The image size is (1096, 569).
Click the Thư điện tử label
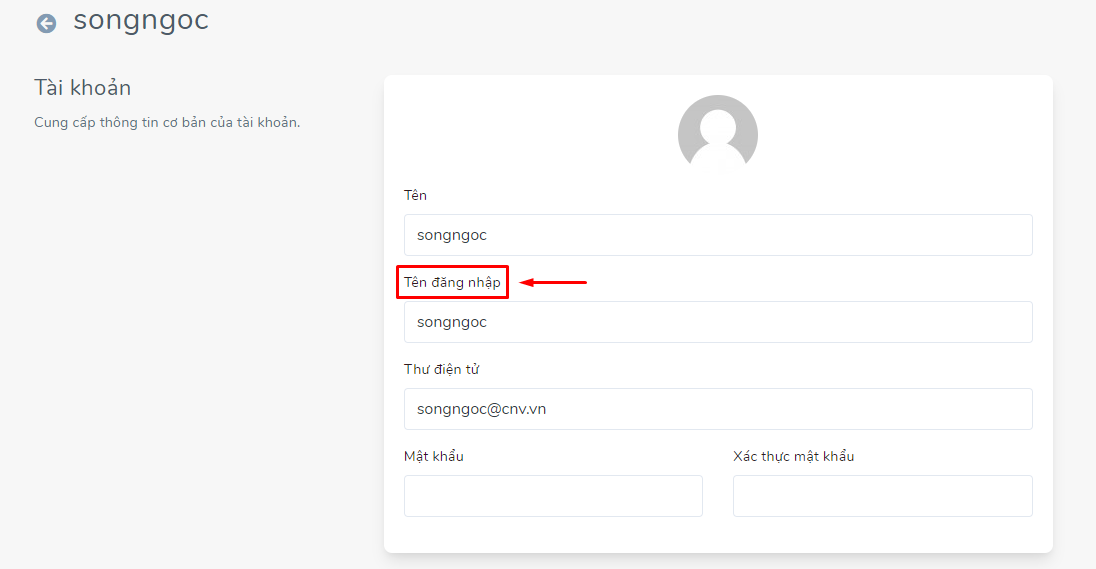pyautogui.click(x=441, y=369)
